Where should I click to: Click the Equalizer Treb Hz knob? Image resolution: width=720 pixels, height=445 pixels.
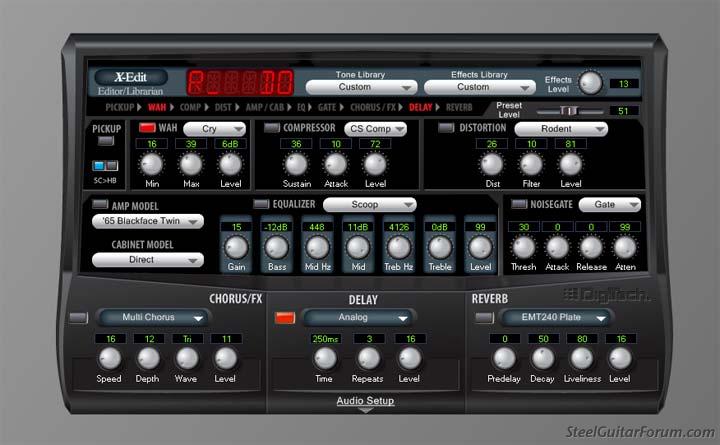click(399, 248)
